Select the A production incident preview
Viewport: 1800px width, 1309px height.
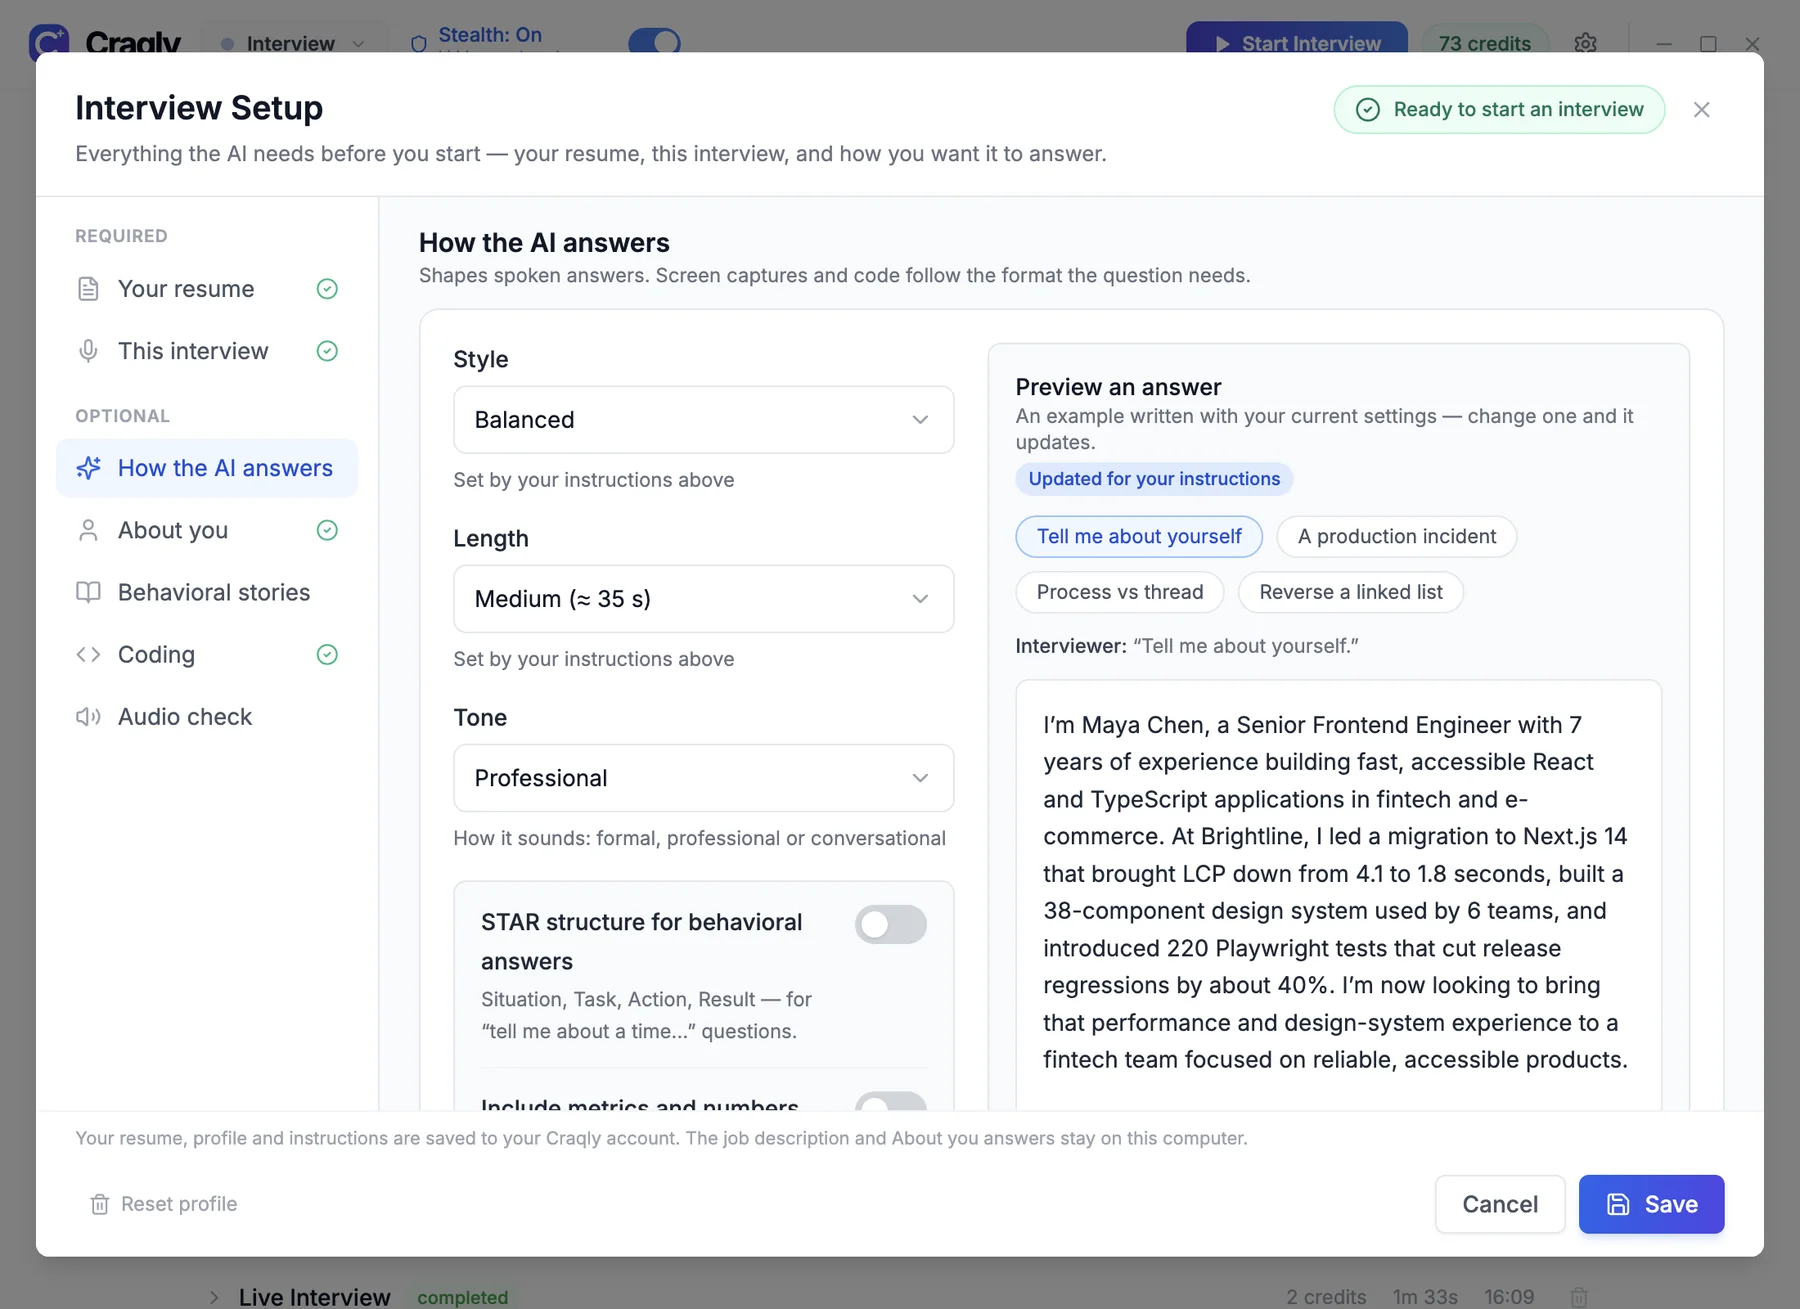[x=1397, y=537]
